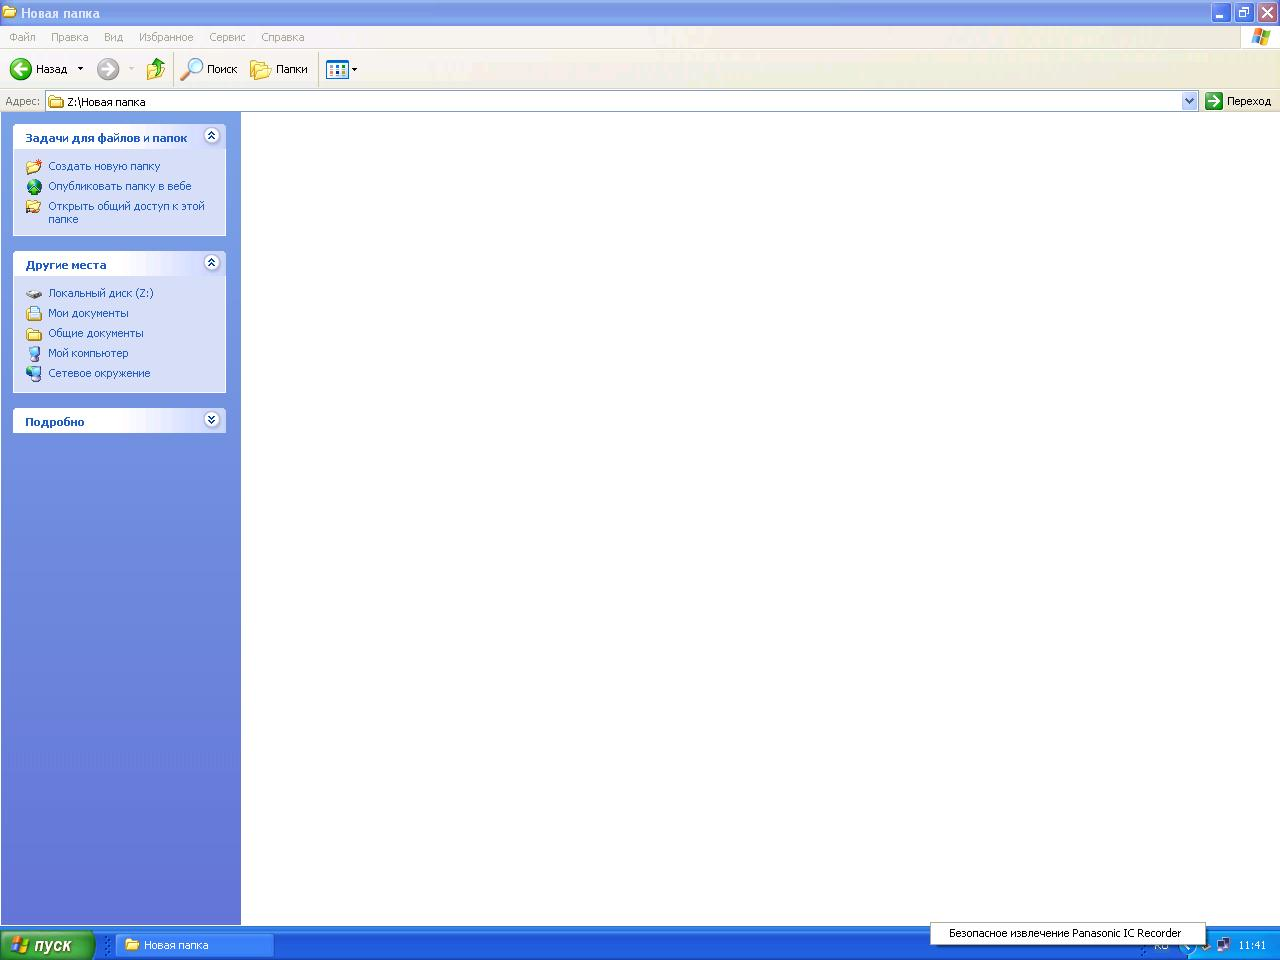Click the Переход go button
This screenshot has width=1280, height=960.
click(1238, 101)
